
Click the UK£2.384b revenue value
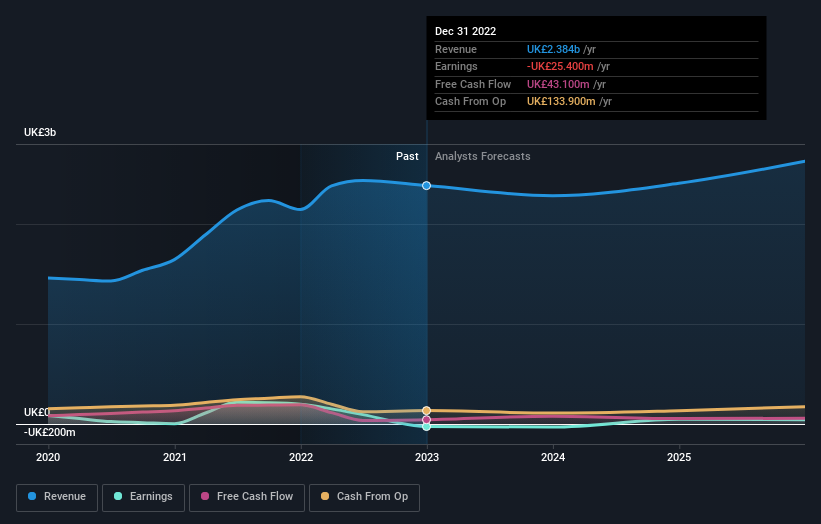(553, 49)
